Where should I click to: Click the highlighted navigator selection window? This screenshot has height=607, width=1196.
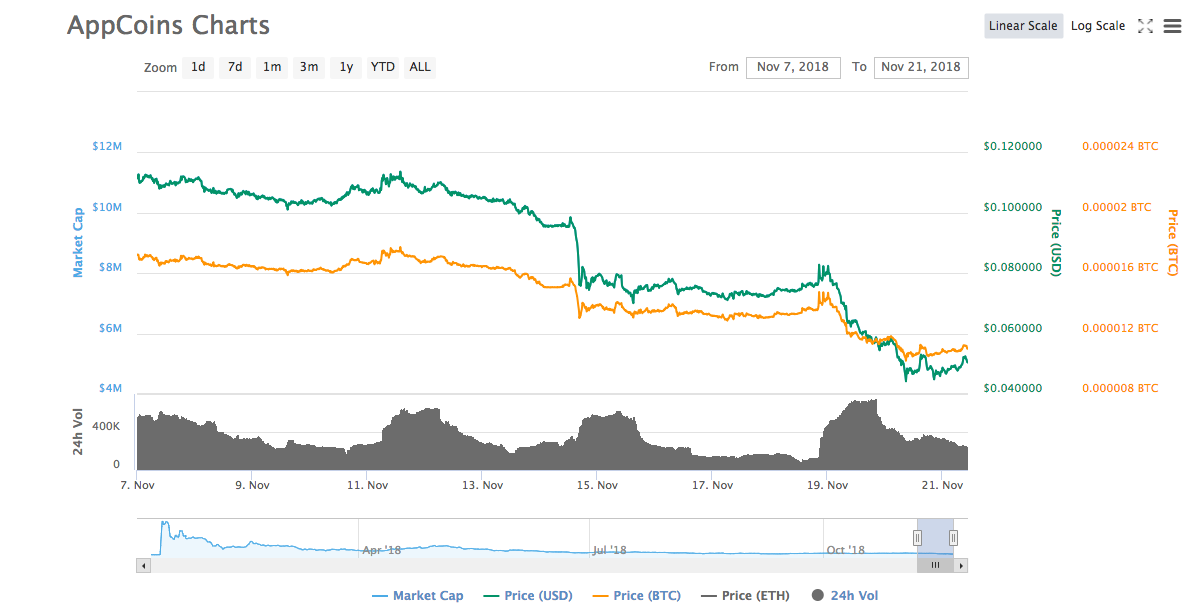(x=935, y=538)
